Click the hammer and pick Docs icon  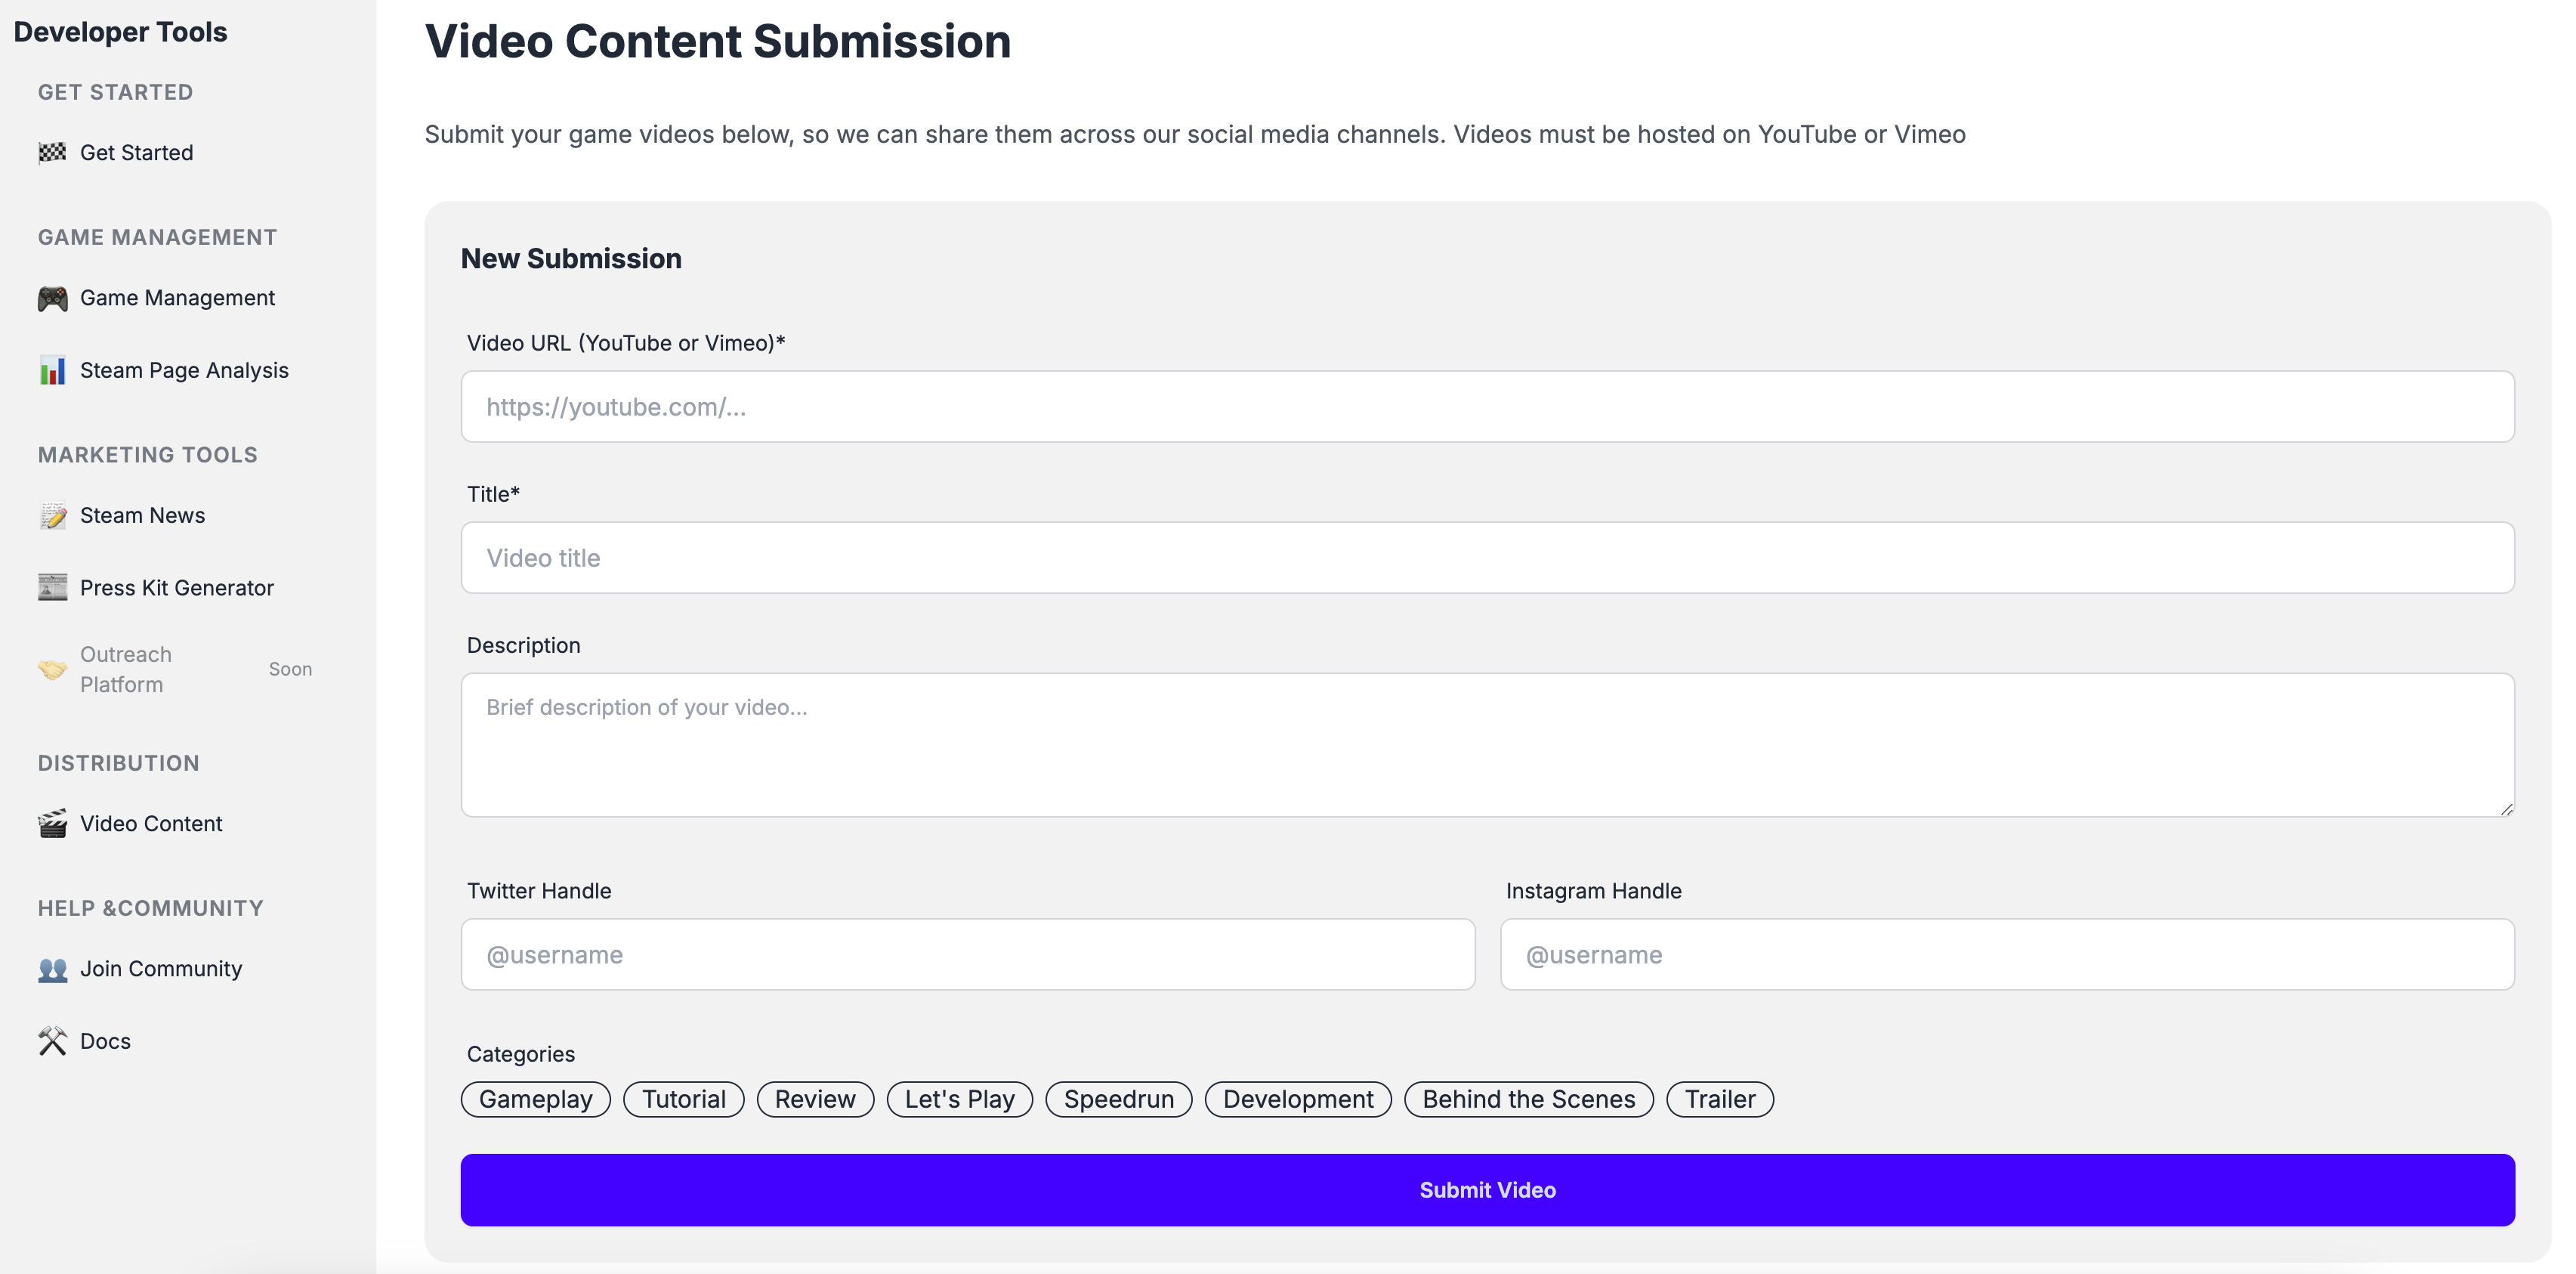tap(52, 1041)
